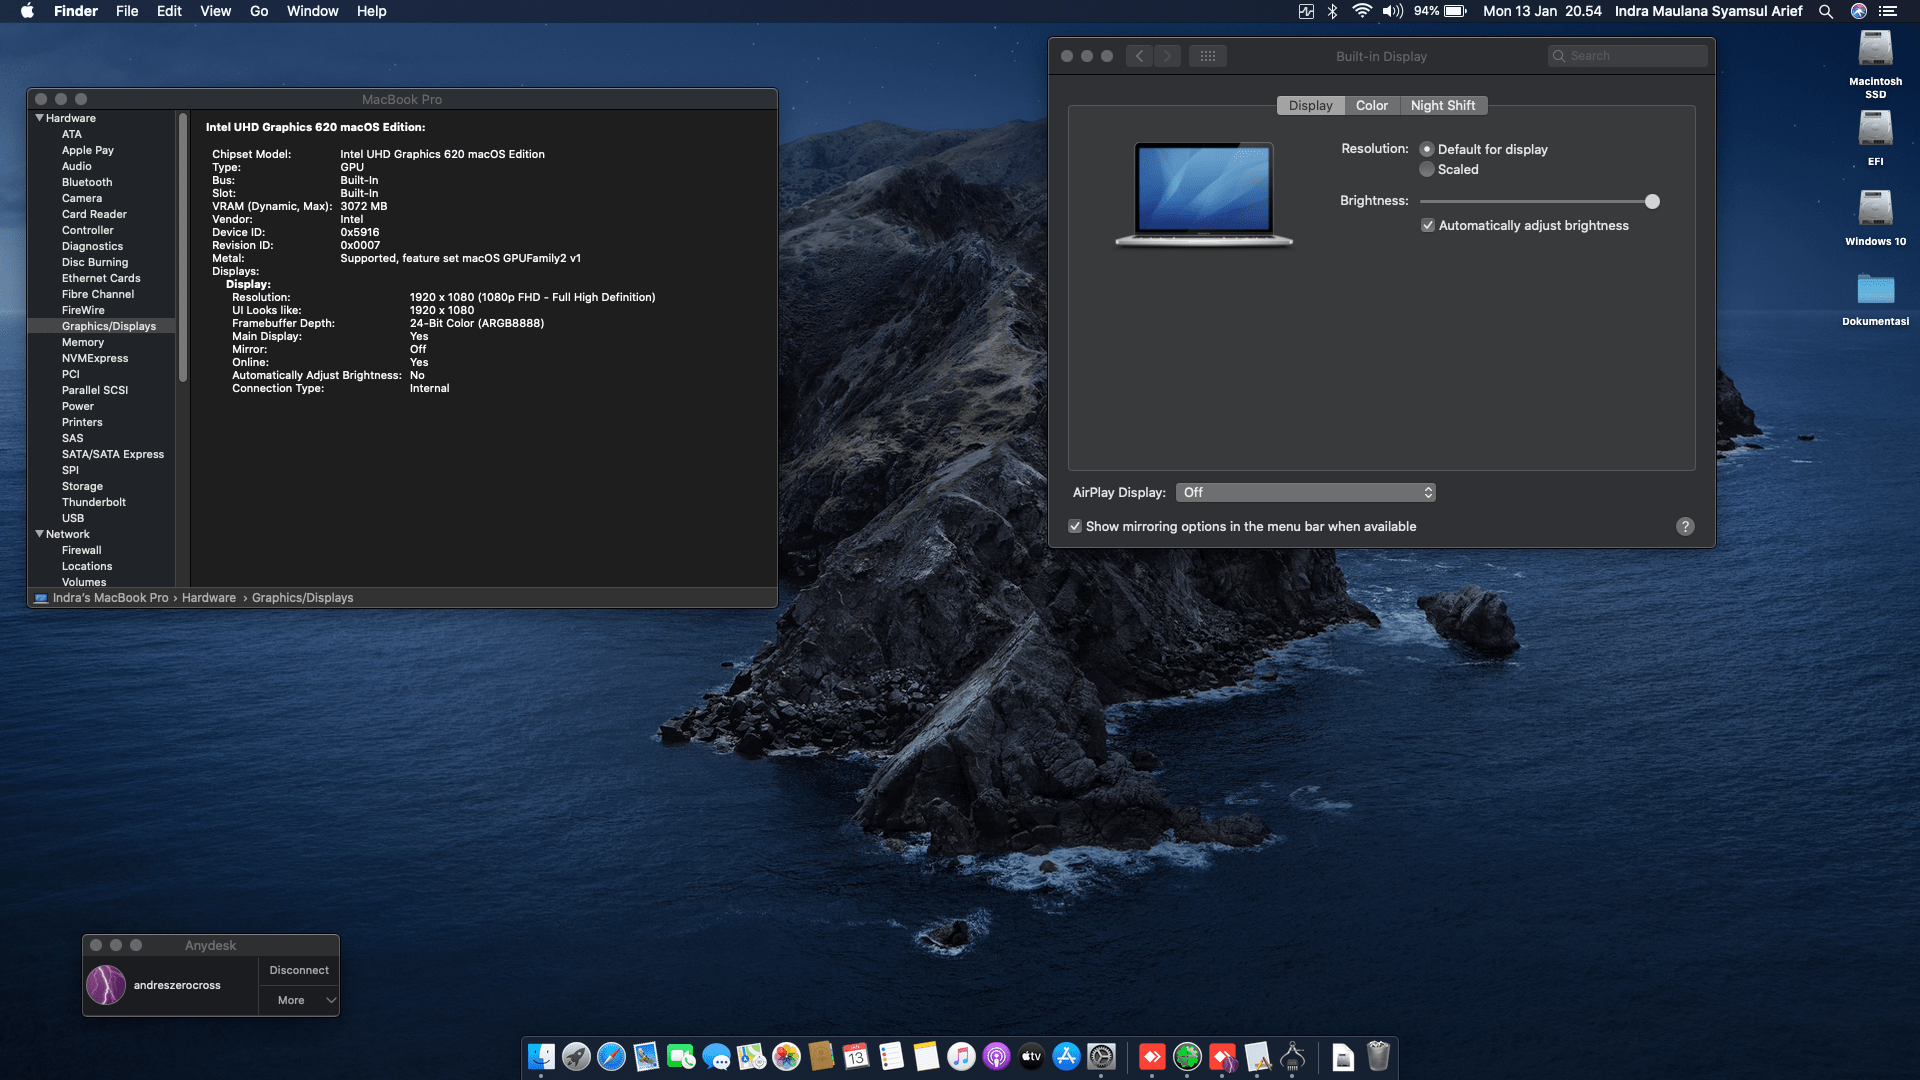Select Storage in the Hardware list

82,486
